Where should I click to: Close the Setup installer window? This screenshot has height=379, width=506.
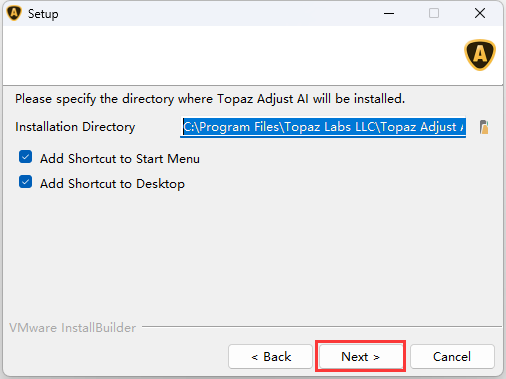pyautogui.click(x=480, y=13)
